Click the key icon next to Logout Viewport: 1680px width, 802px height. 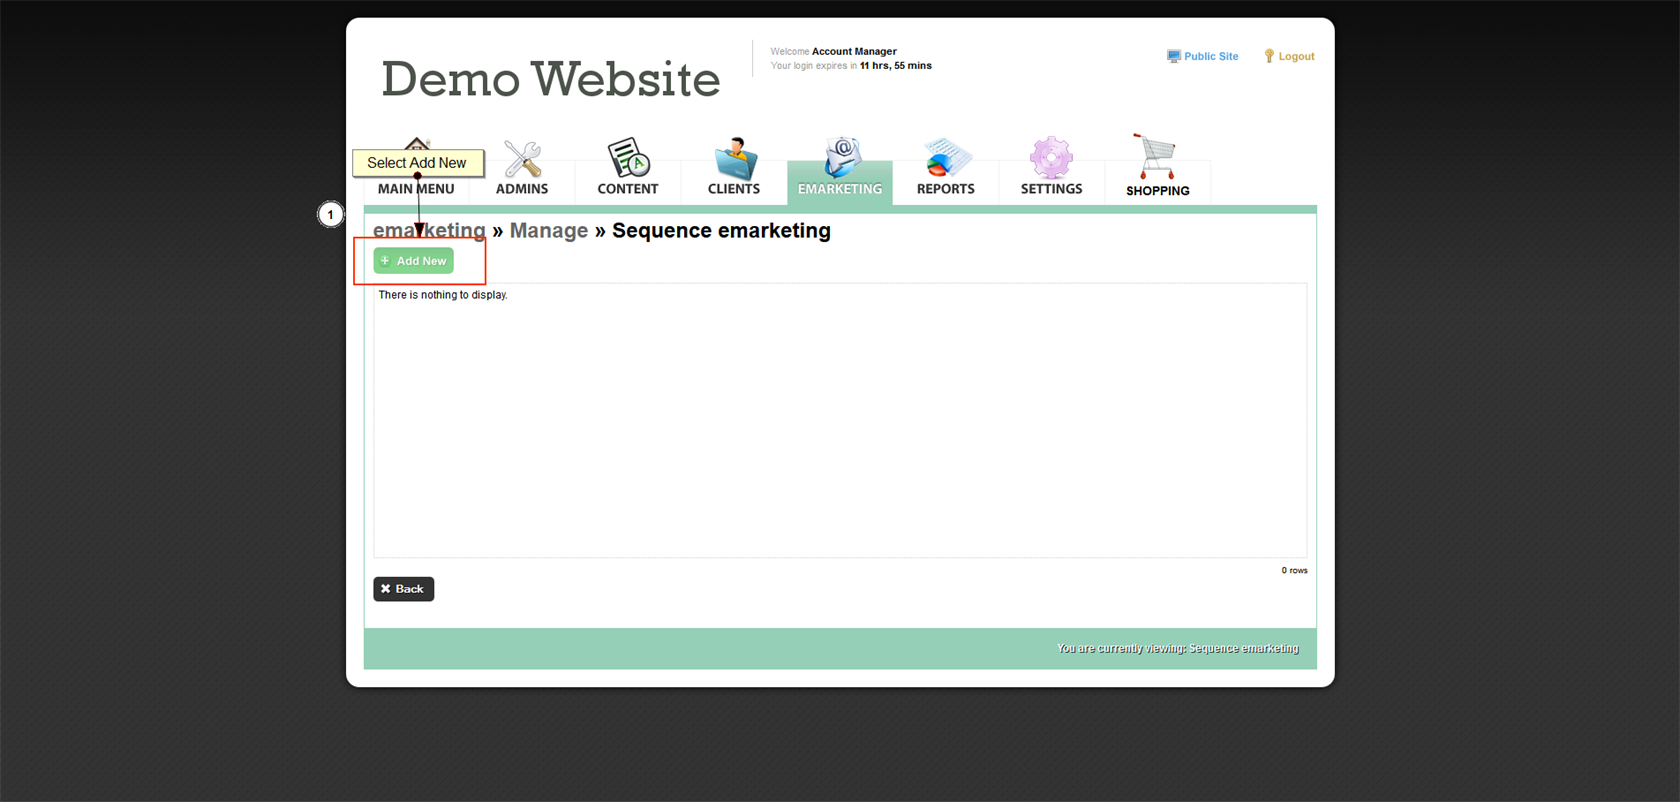[x=1269, y=57]
